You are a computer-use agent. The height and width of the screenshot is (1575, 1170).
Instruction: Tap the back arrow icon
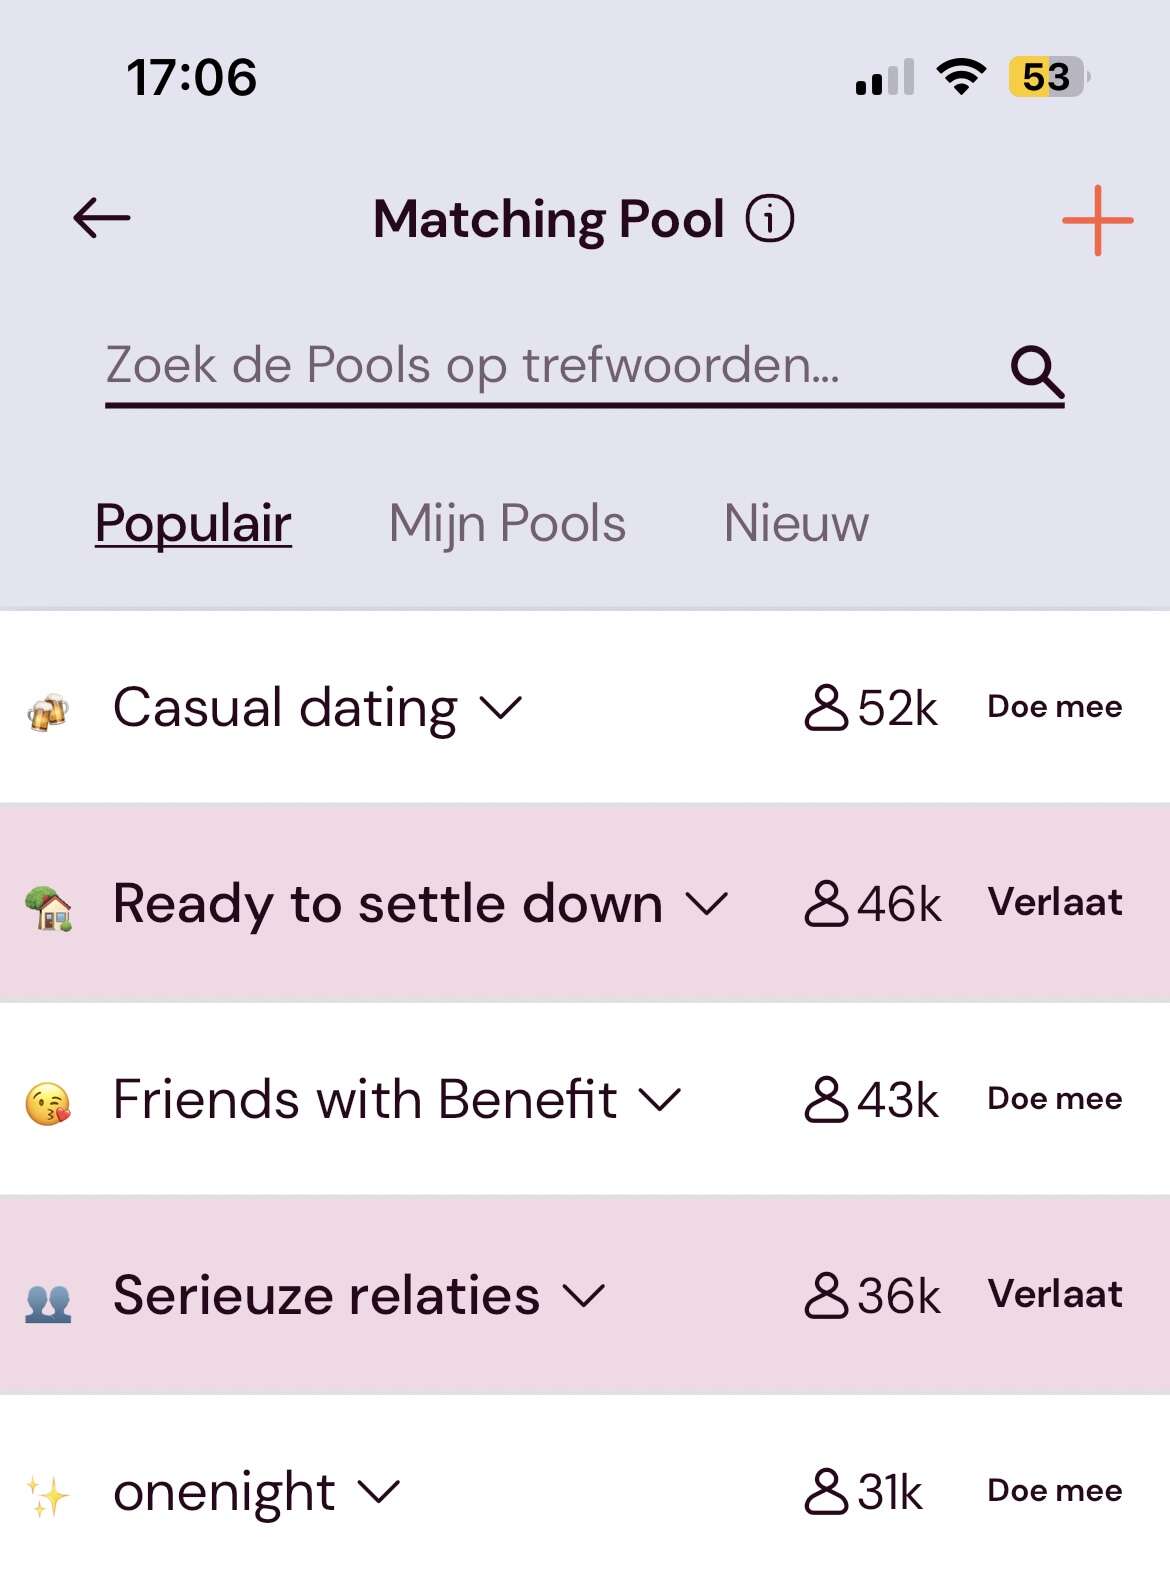(102, 218)
